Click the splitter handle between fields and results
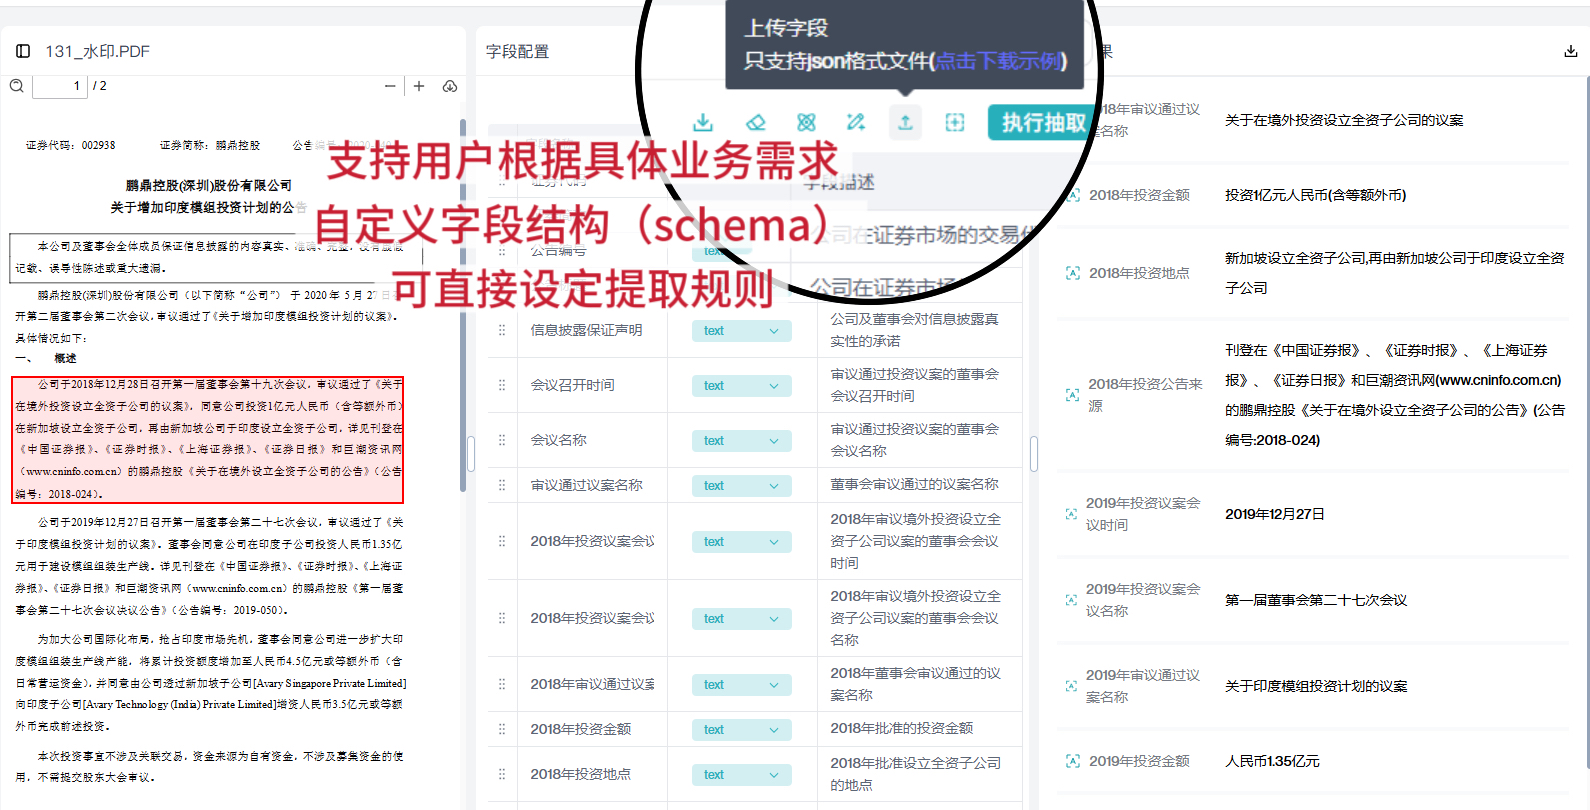1590x810 pixels. click(x=1034, y=454)
